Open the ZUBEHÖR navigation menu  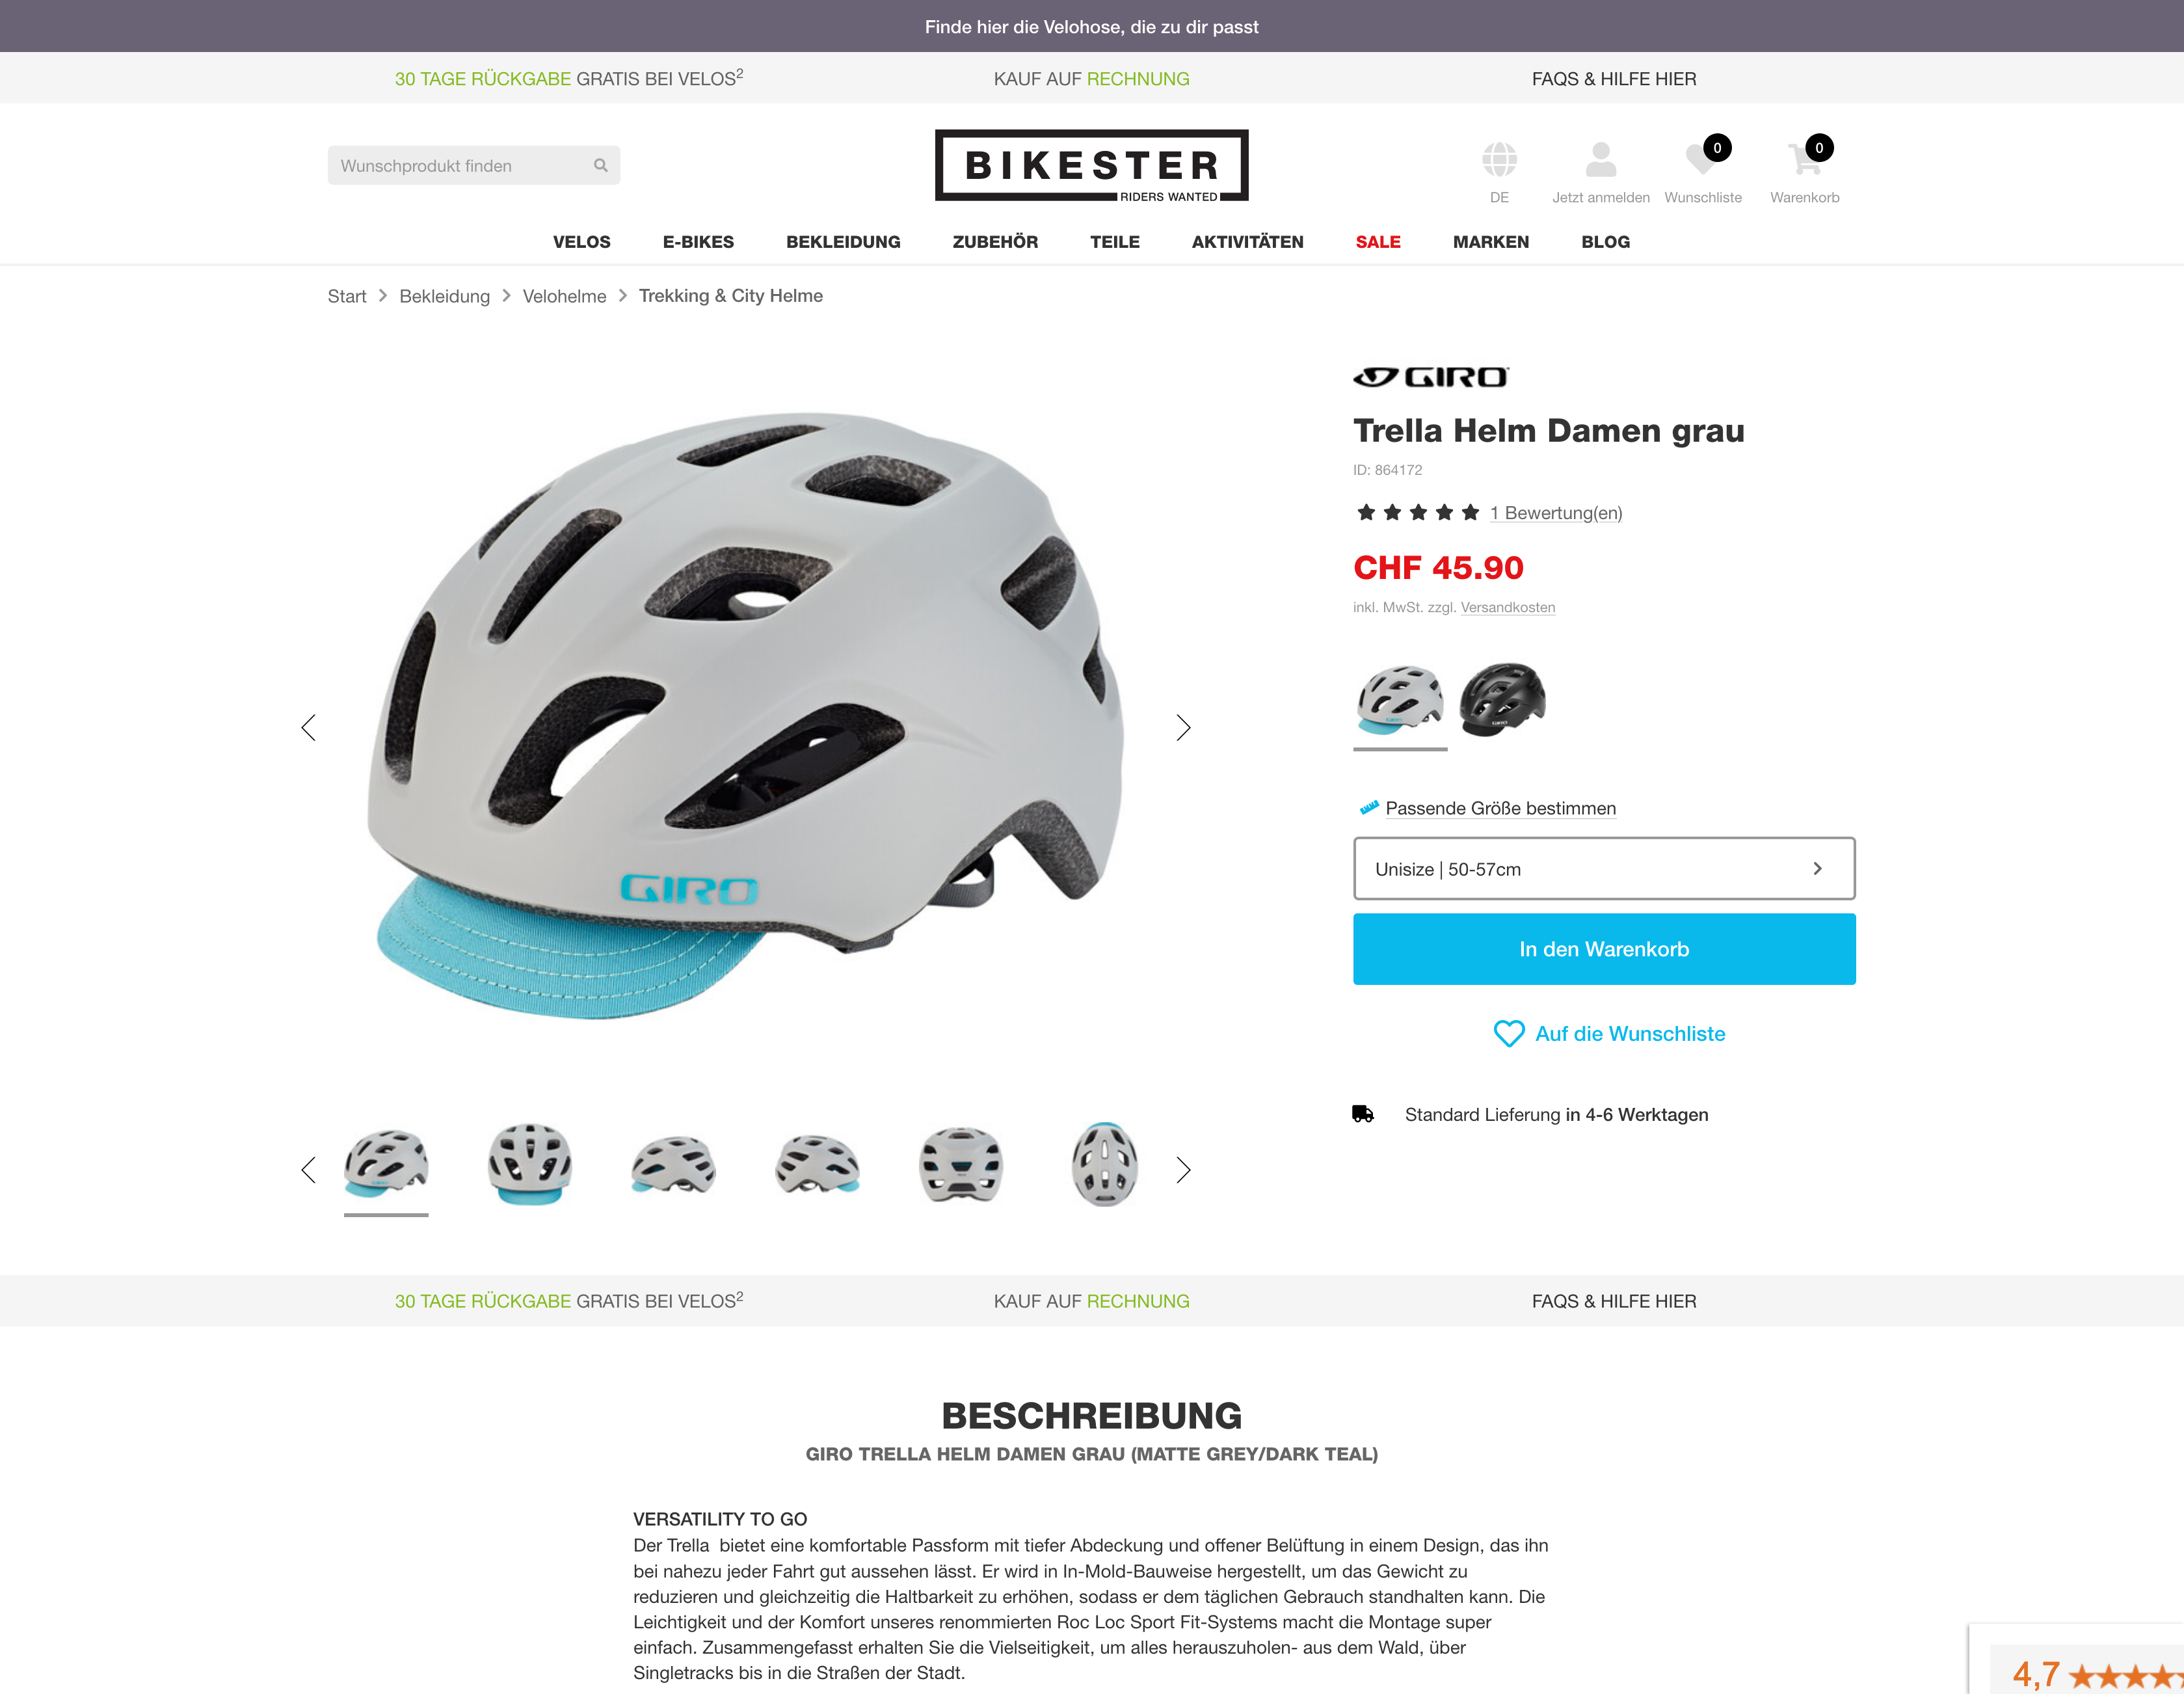994,242
